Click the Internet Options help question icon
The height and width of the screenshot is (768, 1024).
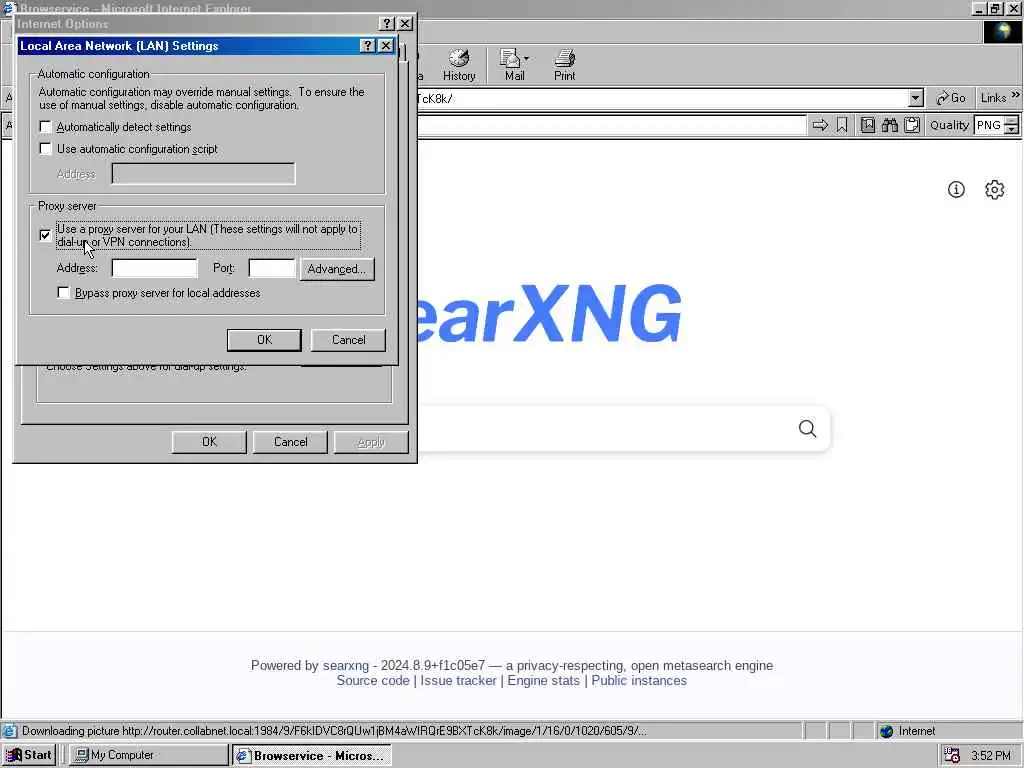(387, 24)
